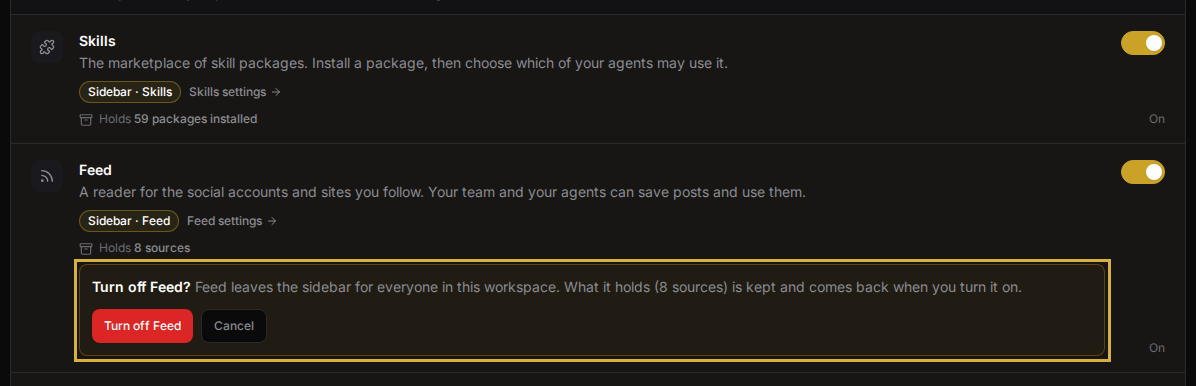Click the Feed RSS icon
This screenshot has width=1196, height=386.
pyautogui.click(x=47, y=177)
